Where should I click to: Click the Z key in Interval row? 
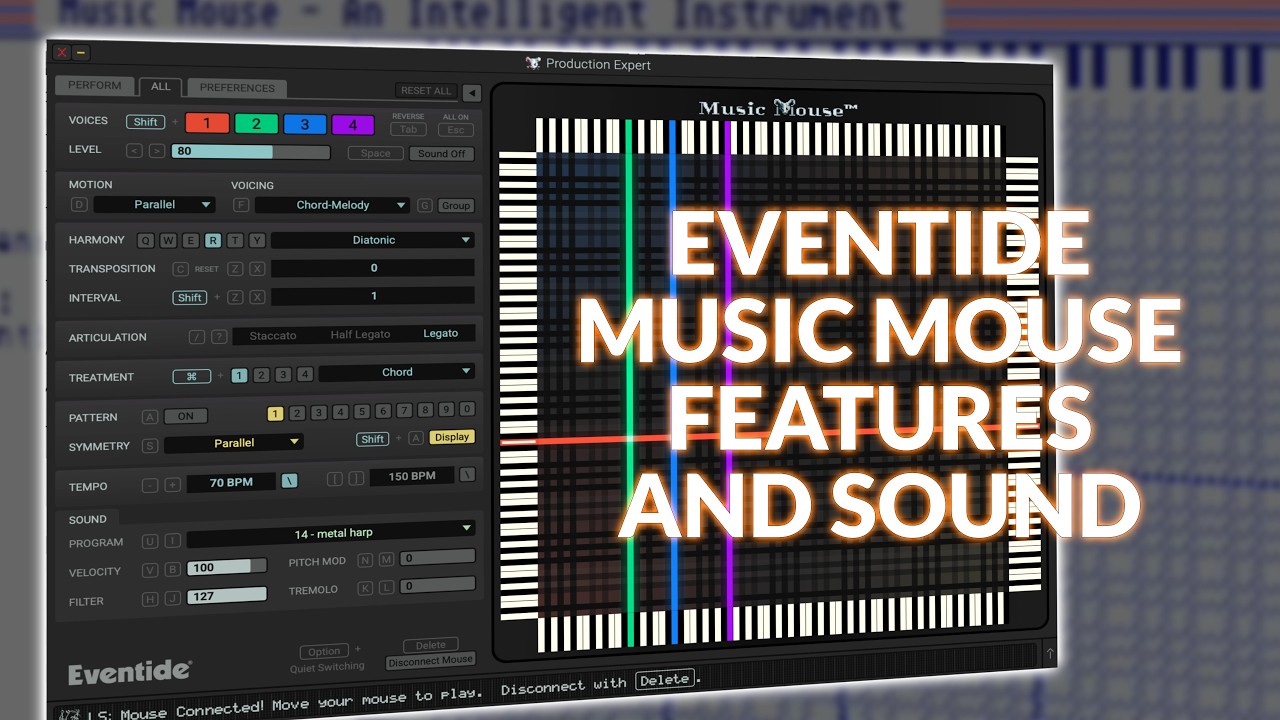point(235,298)
